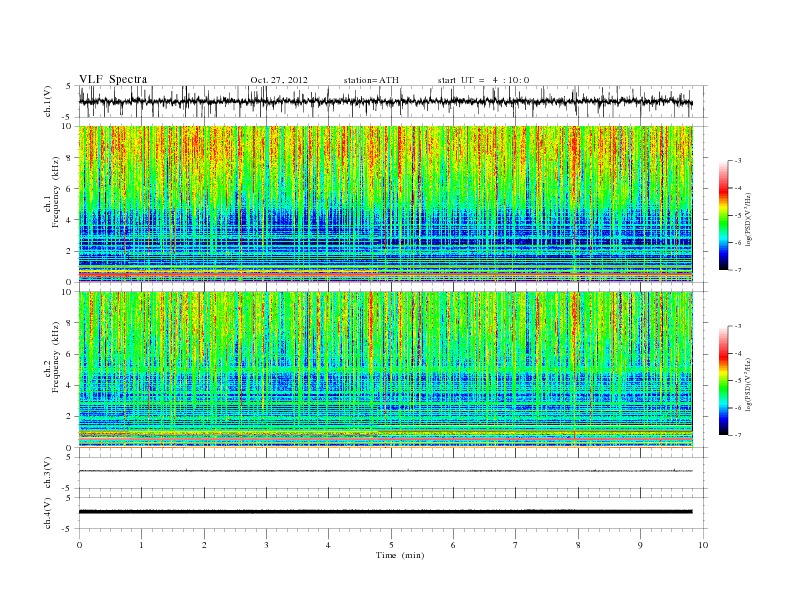Click the '5' tick on the time axis
Image resolution: width=792 pixels, height=612 pixels.
click(391, 545)
